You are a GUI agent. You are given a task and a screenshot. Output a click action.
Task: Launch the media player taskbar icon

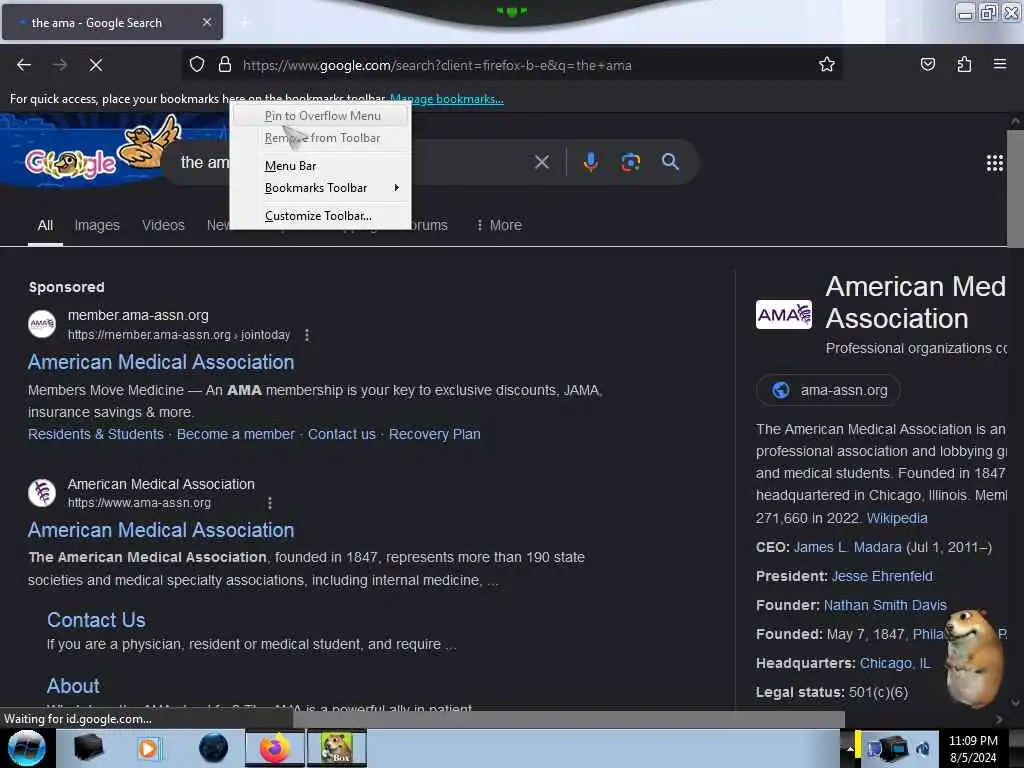pos(148,748)
